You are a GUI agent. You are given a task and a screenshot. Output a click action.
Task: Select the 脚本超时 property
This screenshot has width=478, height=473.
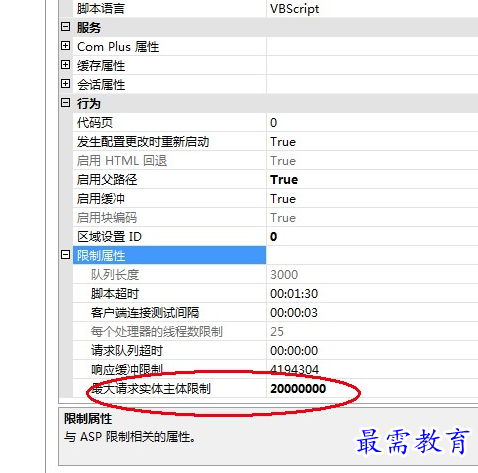click(169, 293)
